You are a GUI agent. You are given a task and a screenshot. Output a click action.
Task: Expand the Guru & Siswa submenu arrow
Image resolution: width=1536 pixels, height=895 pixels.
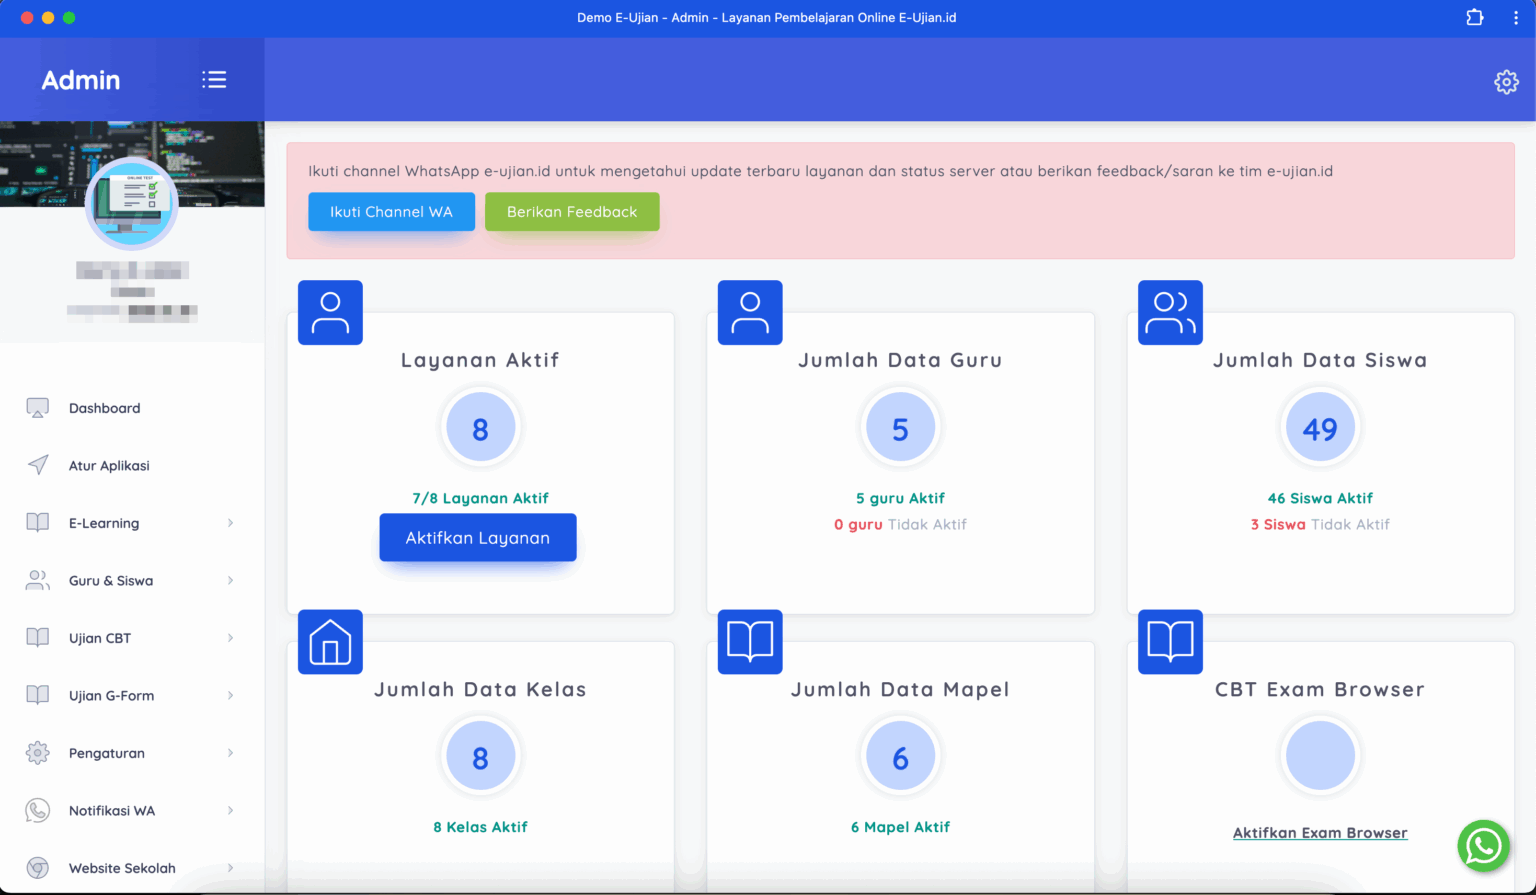click(230, 581)
